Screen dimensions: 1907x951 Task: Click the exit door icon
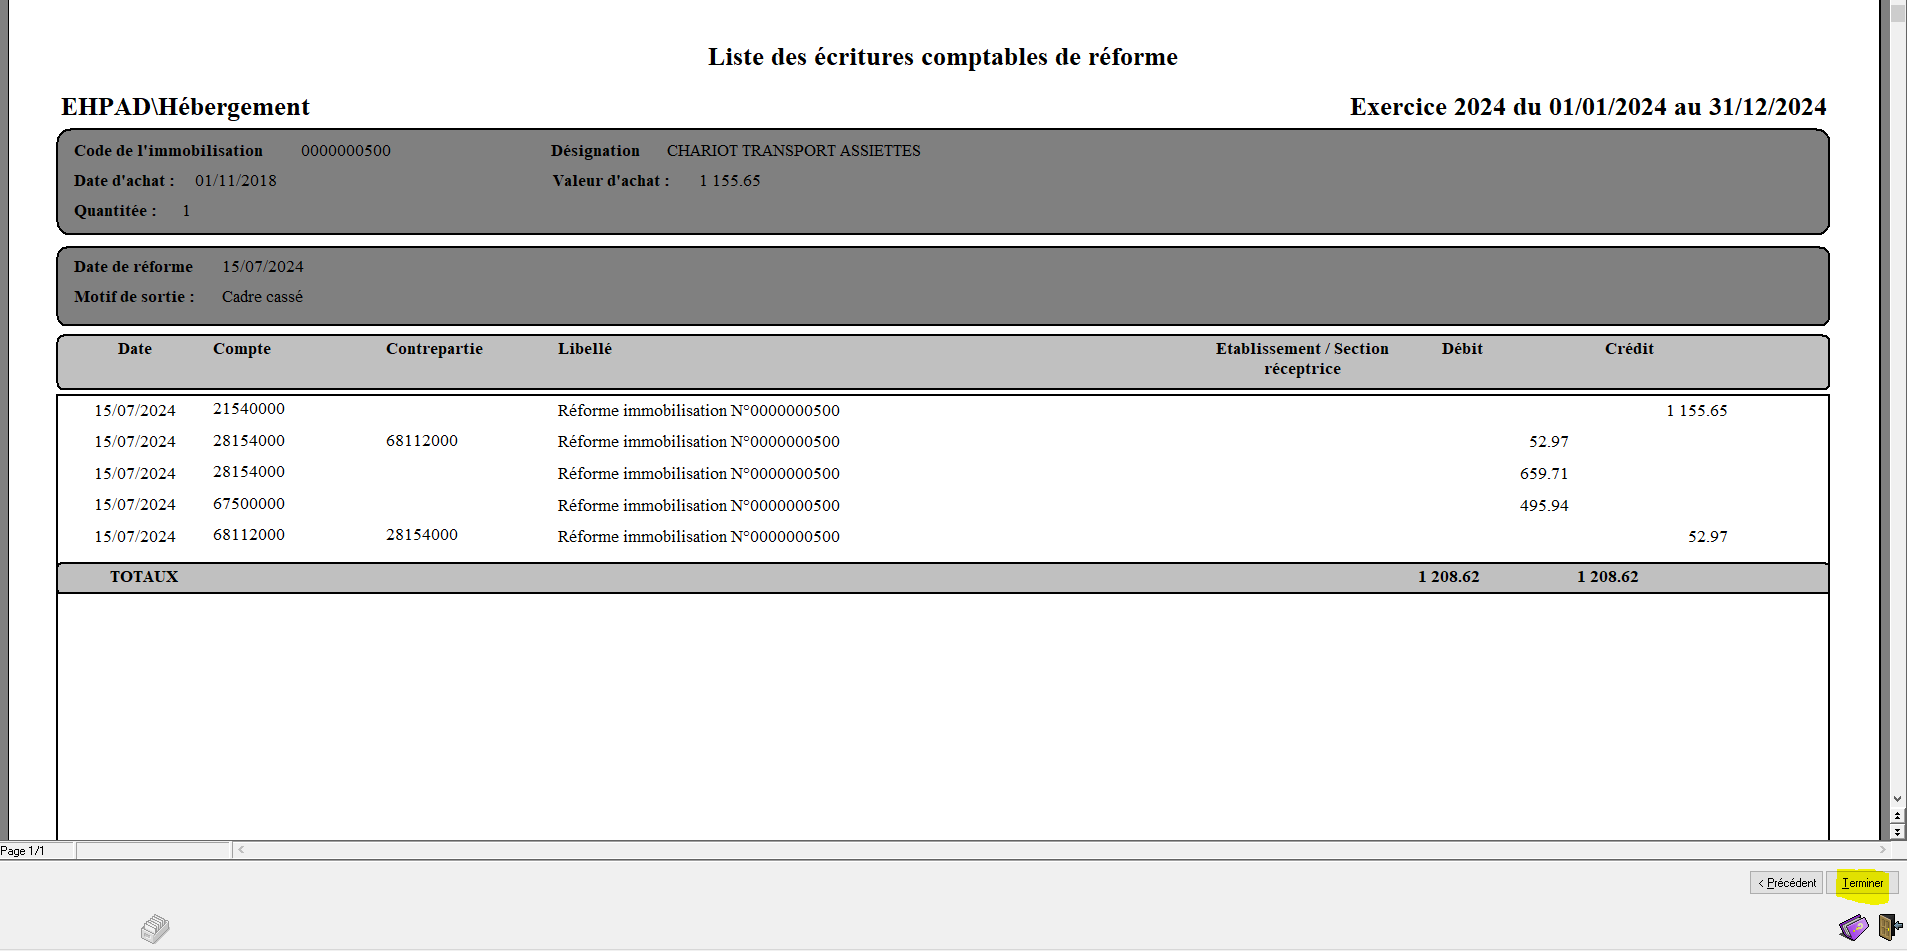pos(1889,927)
